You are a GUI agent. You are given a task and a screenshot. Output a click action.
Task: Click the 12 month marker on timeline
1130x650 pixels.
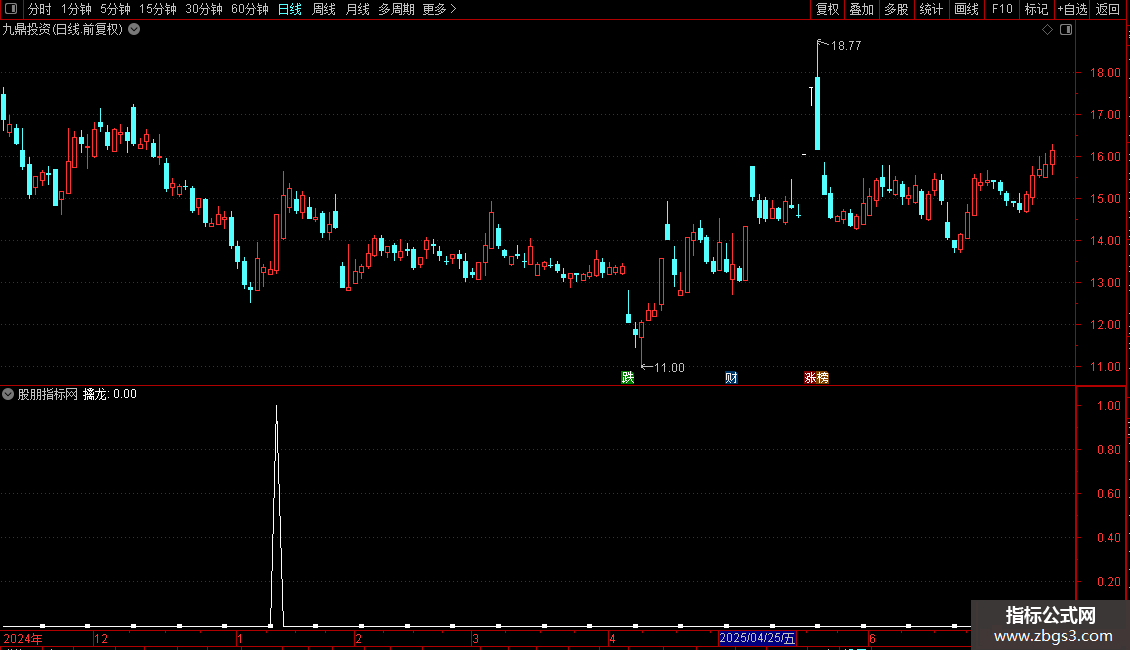click(101, 638)
